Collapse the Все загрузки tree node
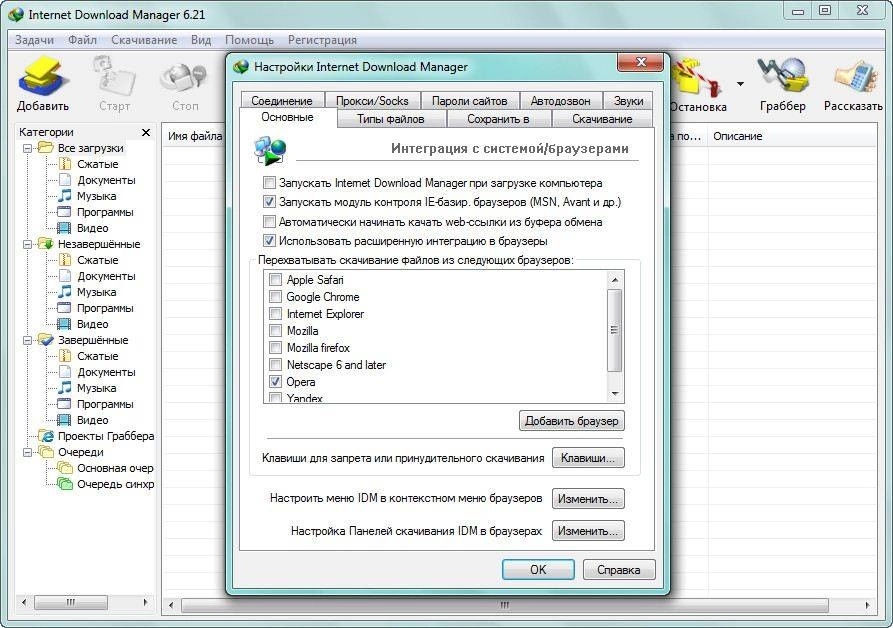893x628 pixels. pos(27,148)
